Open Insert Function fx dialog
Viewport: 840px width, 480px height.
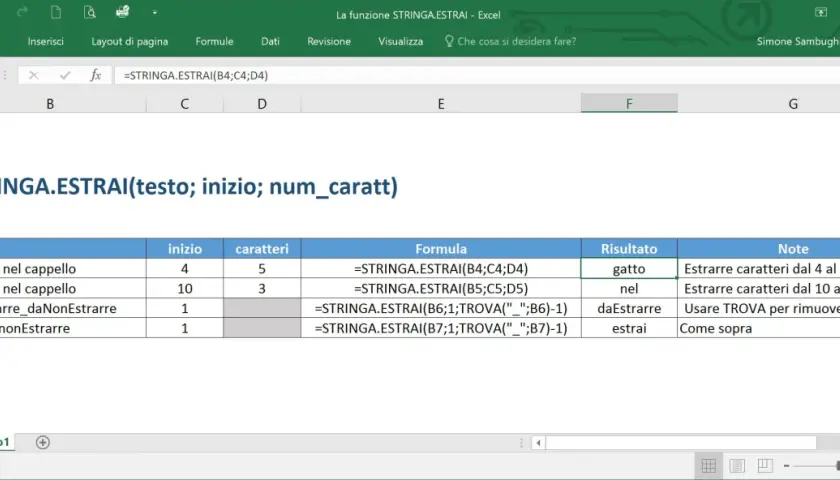(96, 75)
